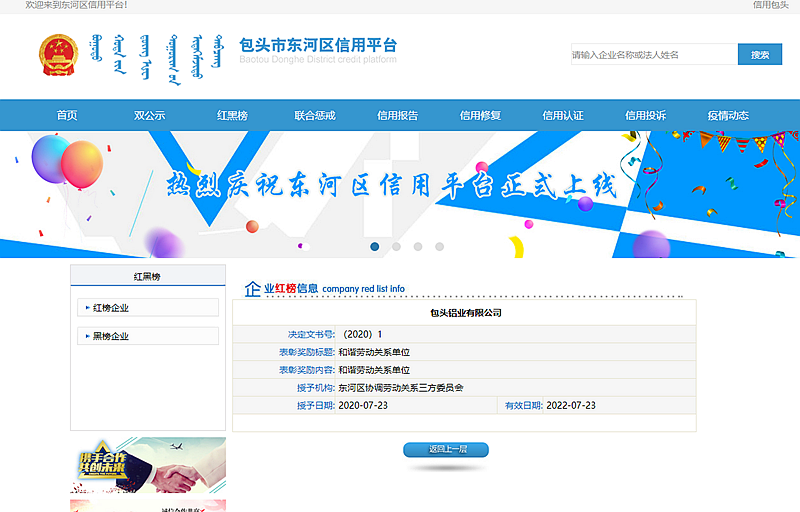Open the 信用报告 navigation item

(398, 116)
